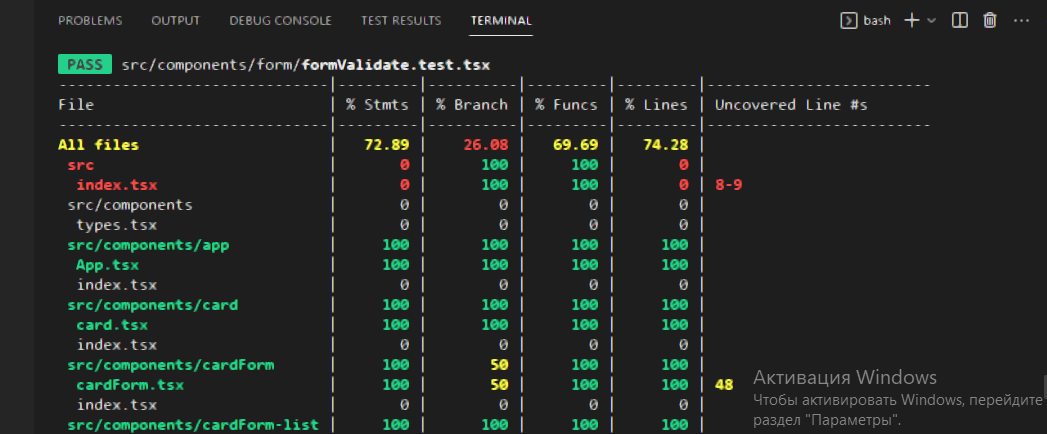
Task: Click the bash terminal profile icon
Action: pos(849,21)
